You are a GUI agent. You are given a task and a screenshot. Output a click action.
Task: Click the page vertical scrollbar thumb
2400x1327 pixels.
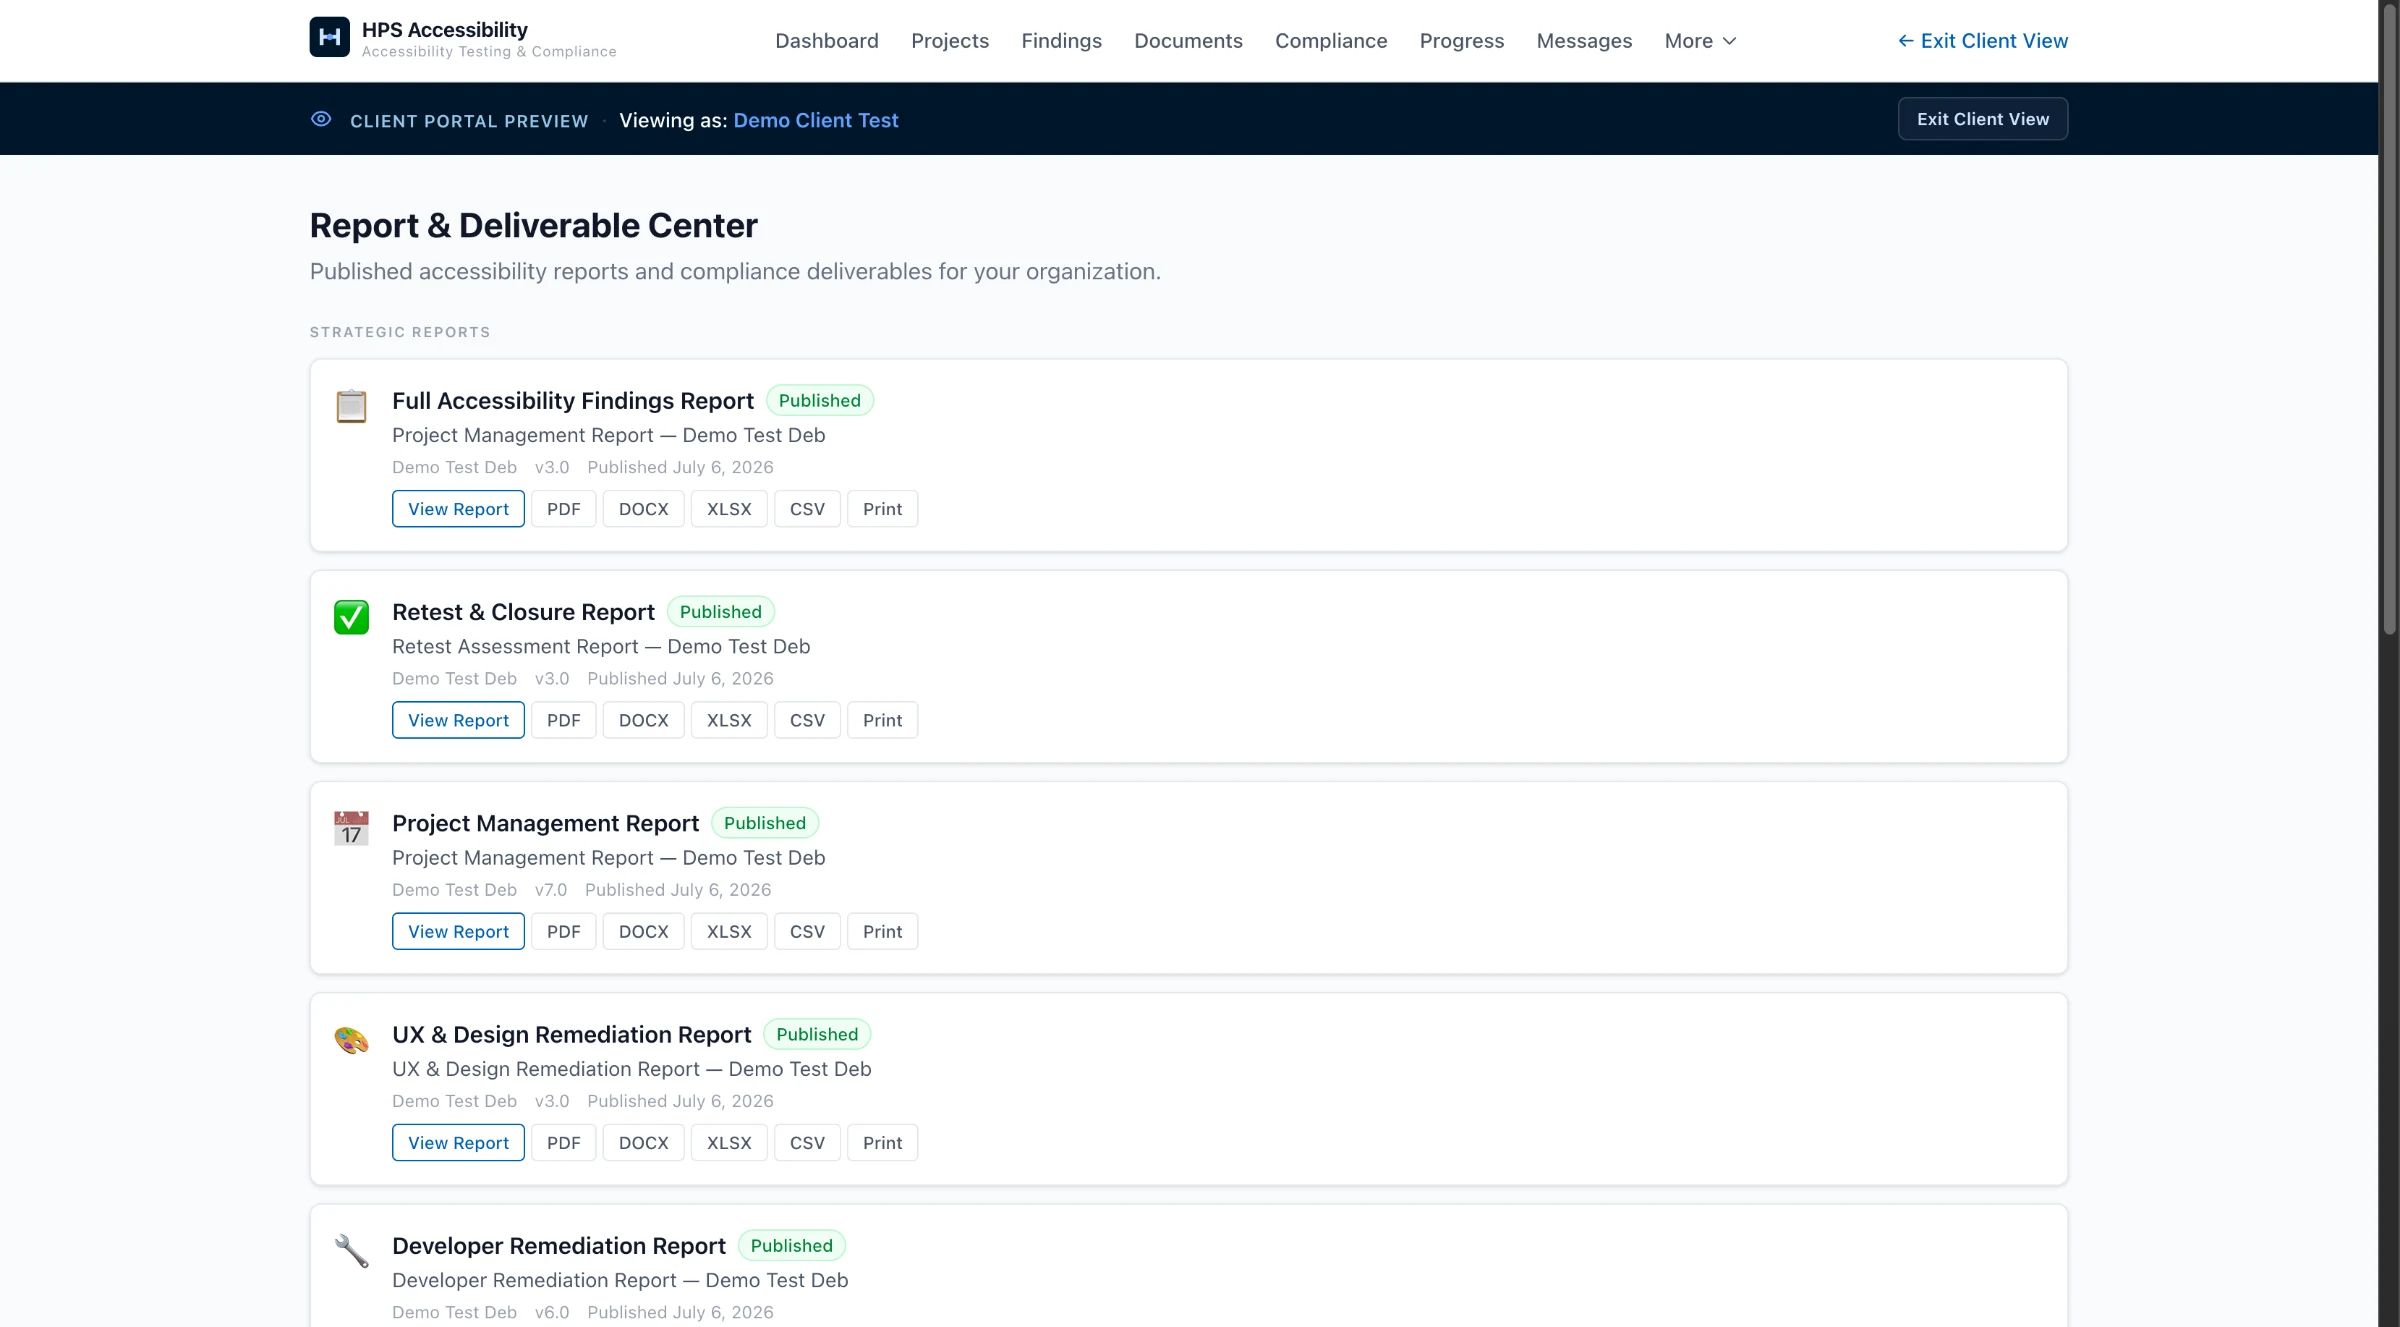[x=2389, y=317]
